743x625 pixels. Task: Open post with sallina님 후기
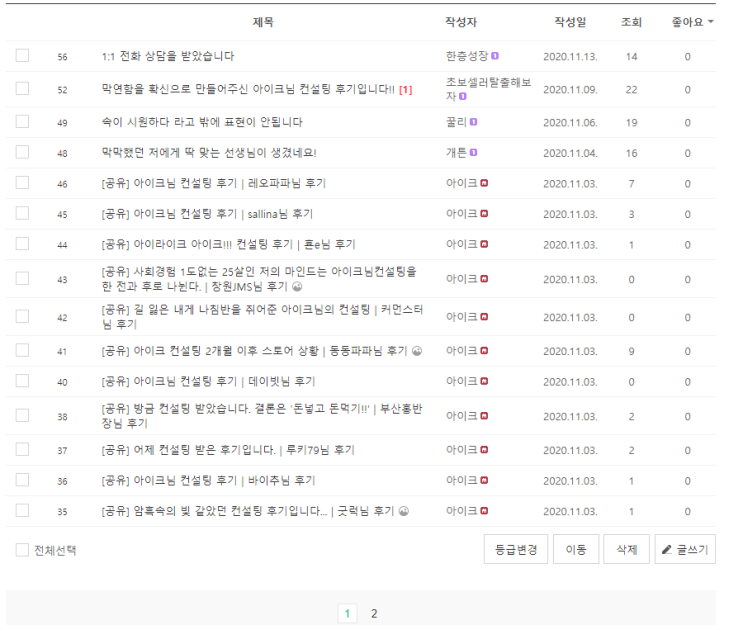(x=207, y=214)
